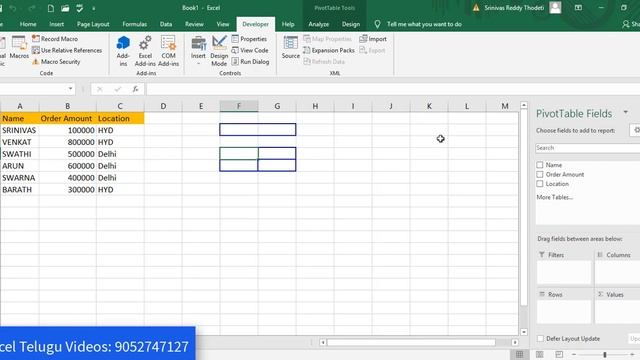Check the Order Amount field

[540, 174]
